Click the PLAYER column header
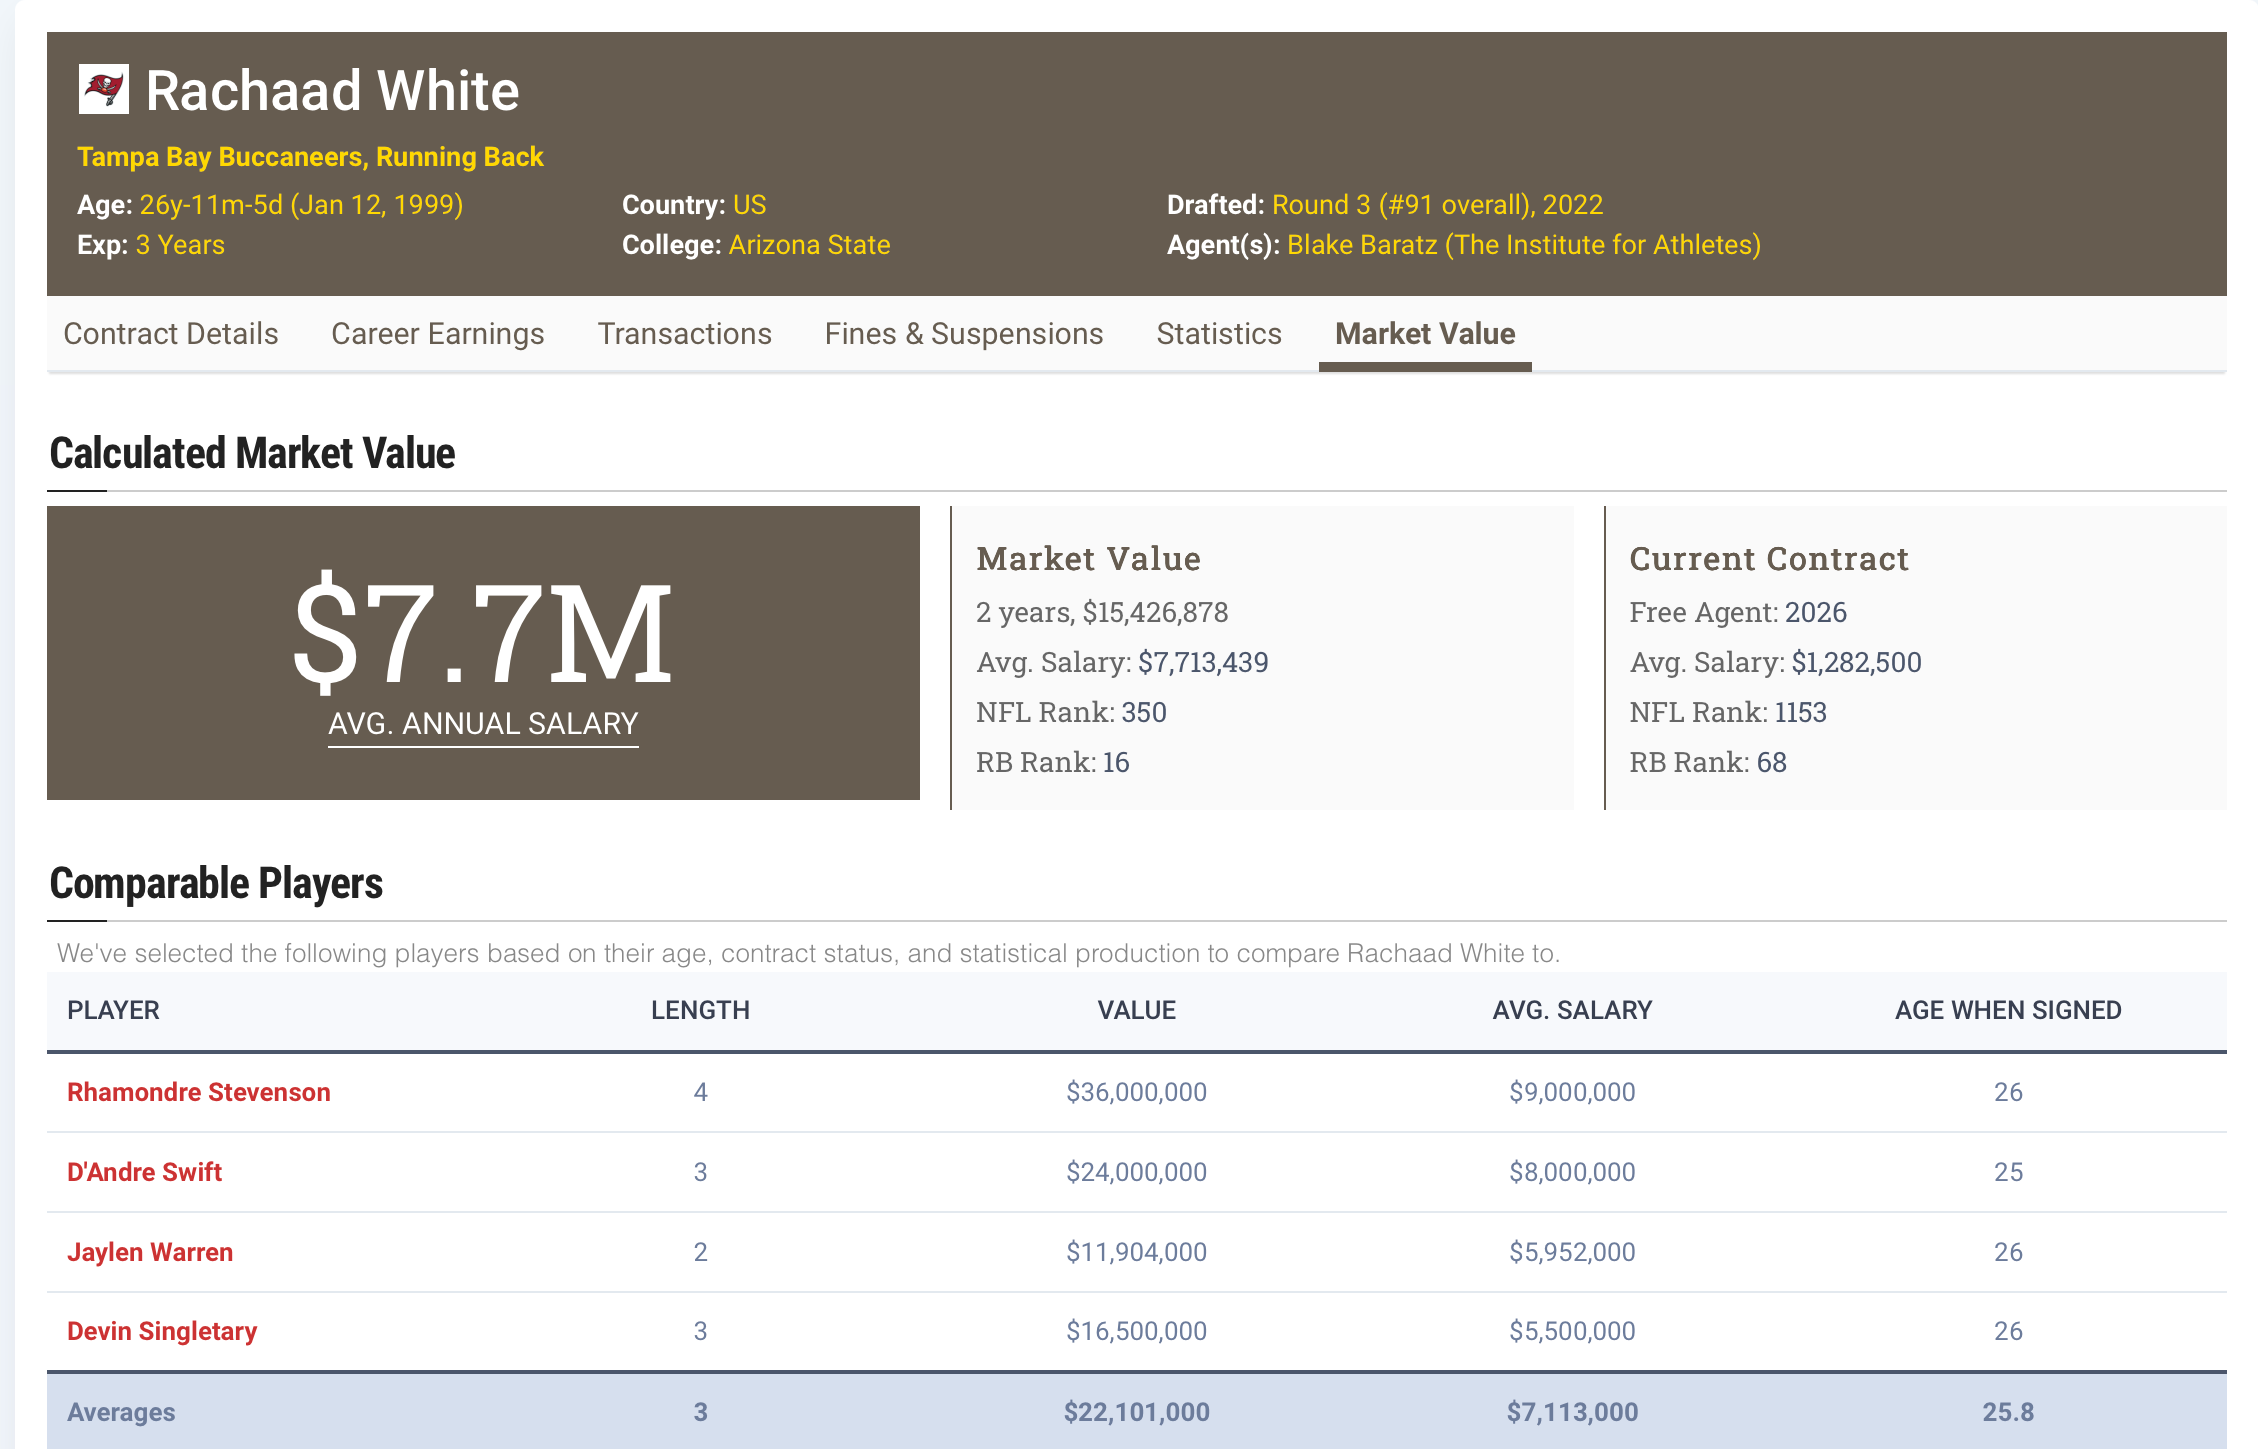2258x1449 pixels. [x=113, y=1010]
